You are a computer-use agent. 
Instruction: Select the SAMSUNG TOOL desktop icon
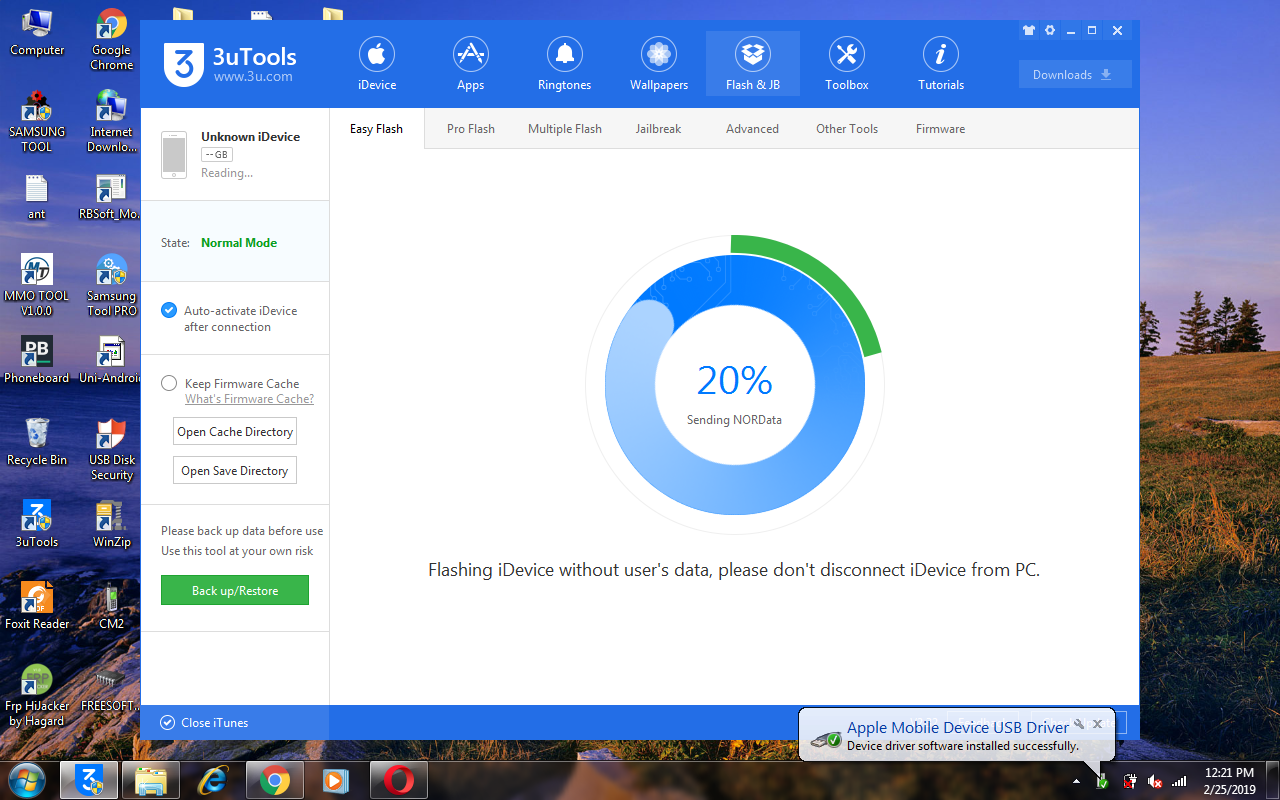(37, 121)
